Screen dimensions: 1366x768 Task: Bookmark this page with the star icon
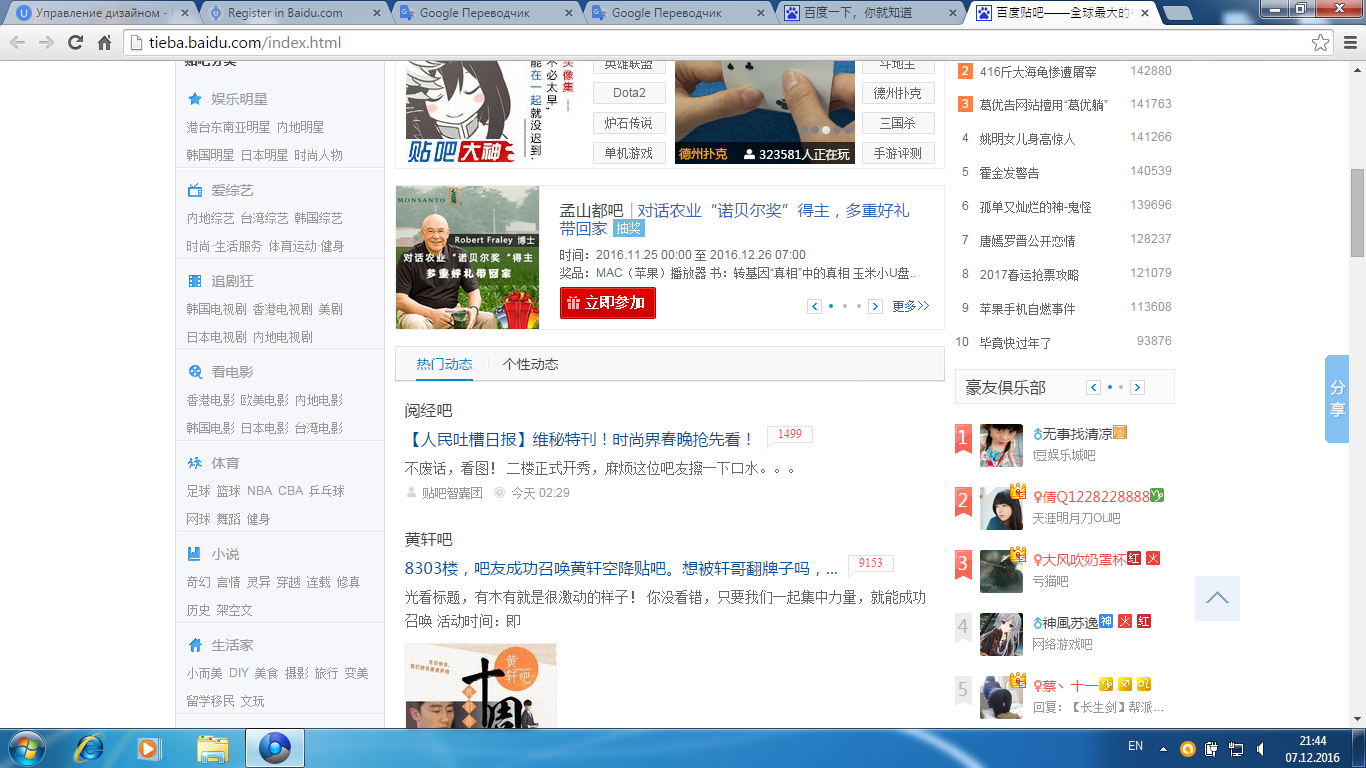(x=1321, y=43)
